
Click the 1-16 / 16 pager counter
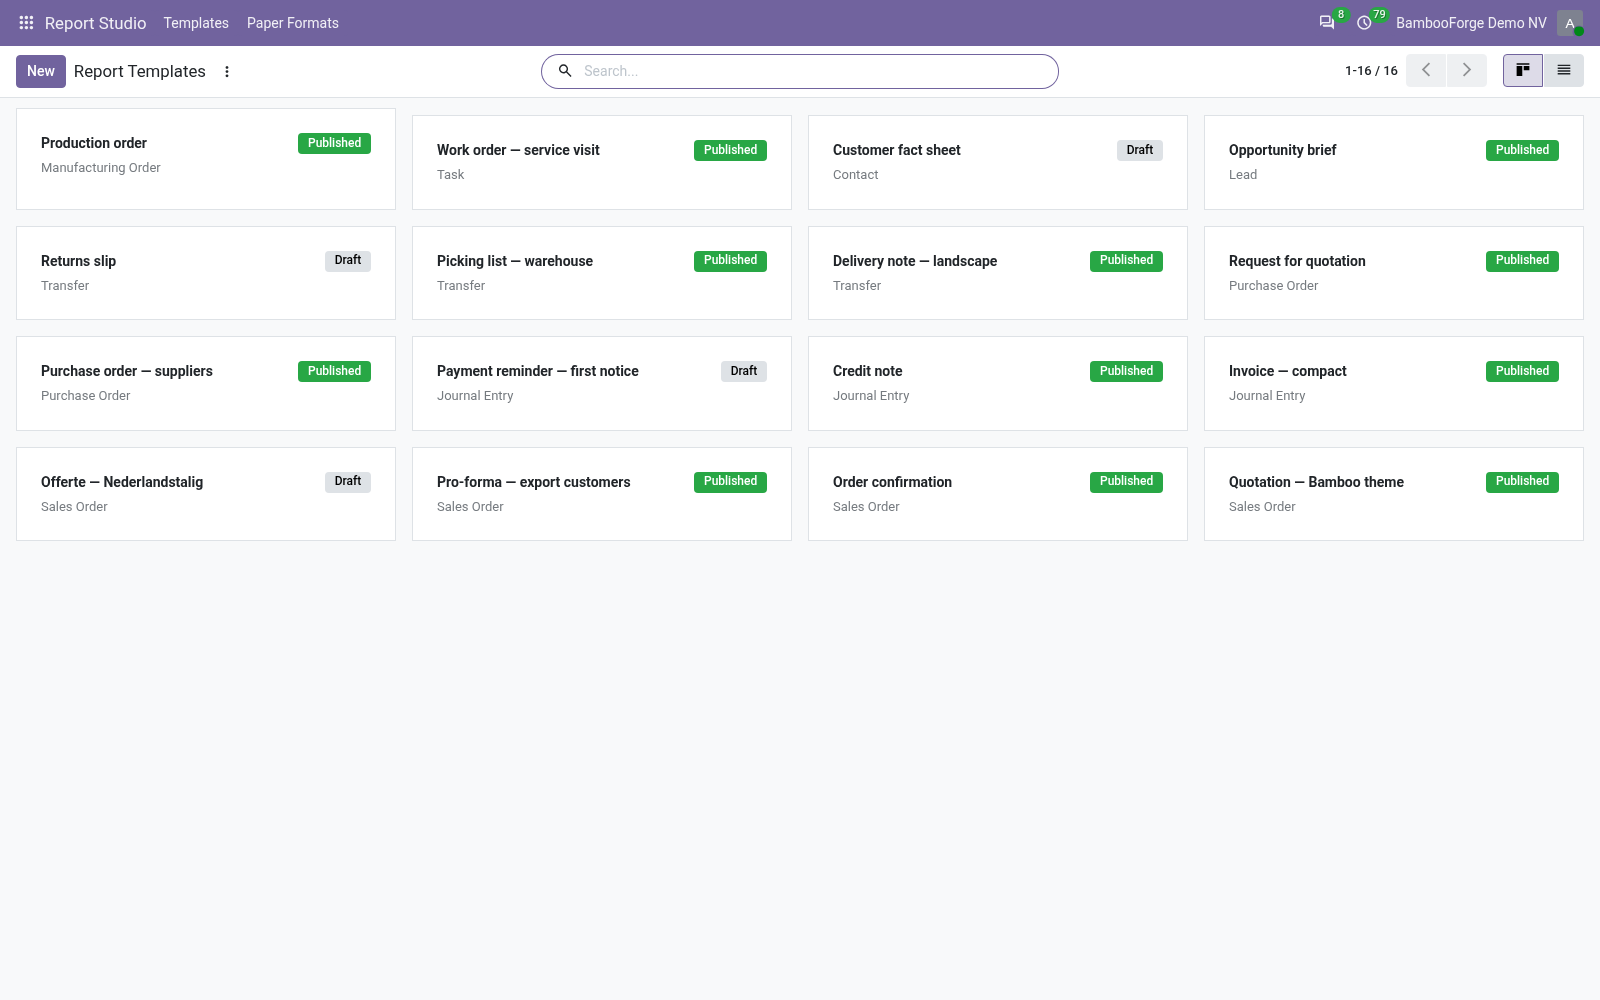click(1371, 71)
